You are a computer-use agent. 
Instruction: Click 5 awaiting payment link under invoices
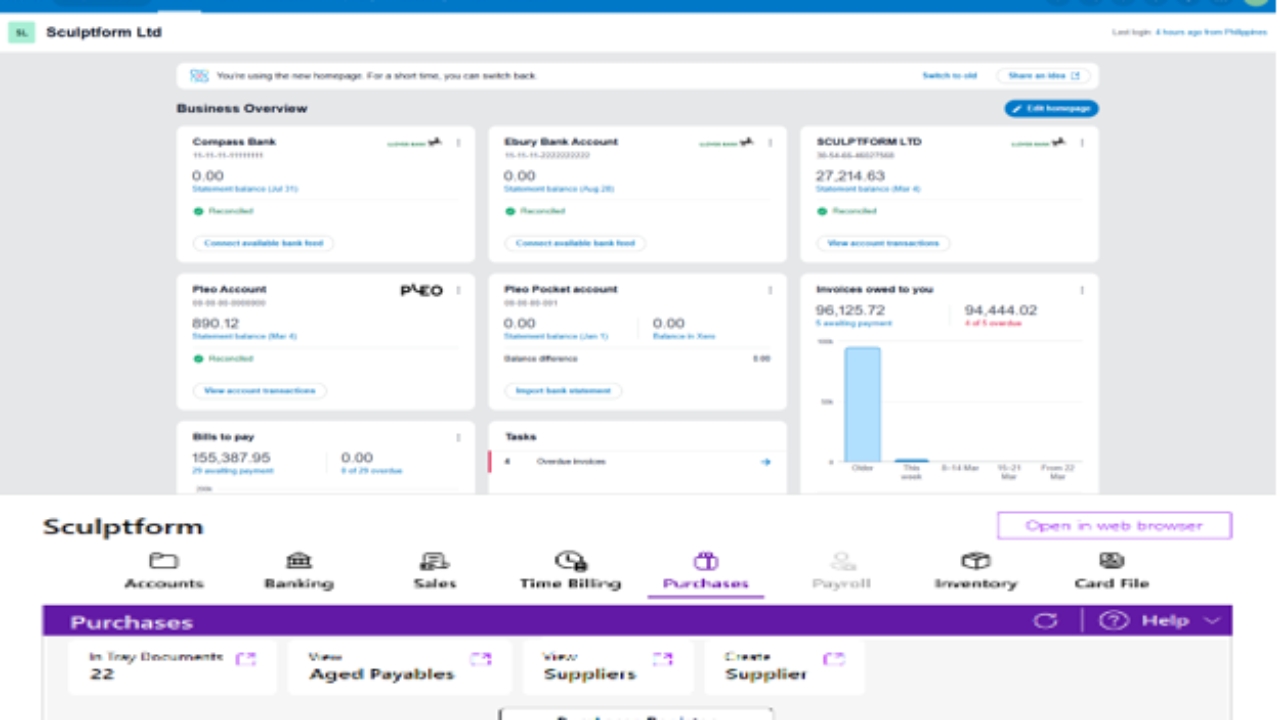[853, 323]
